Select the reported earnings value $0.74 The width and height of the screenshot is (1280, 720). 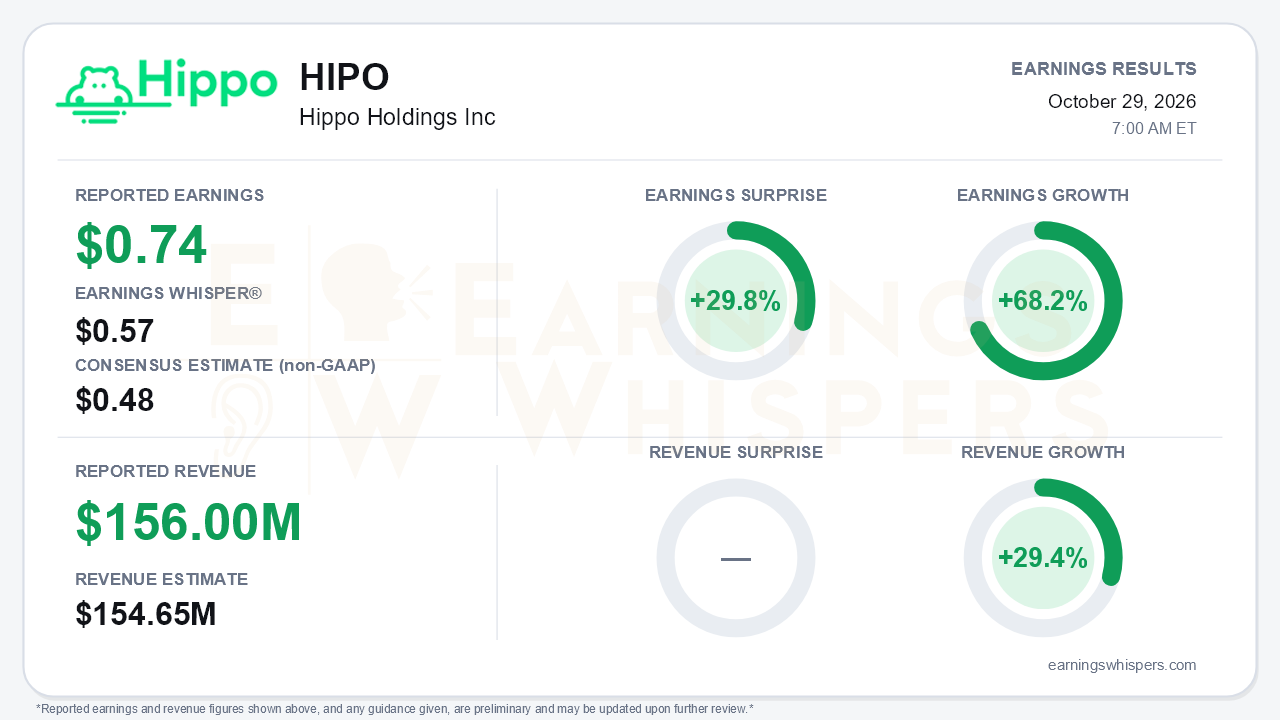(x=141, y=245)
